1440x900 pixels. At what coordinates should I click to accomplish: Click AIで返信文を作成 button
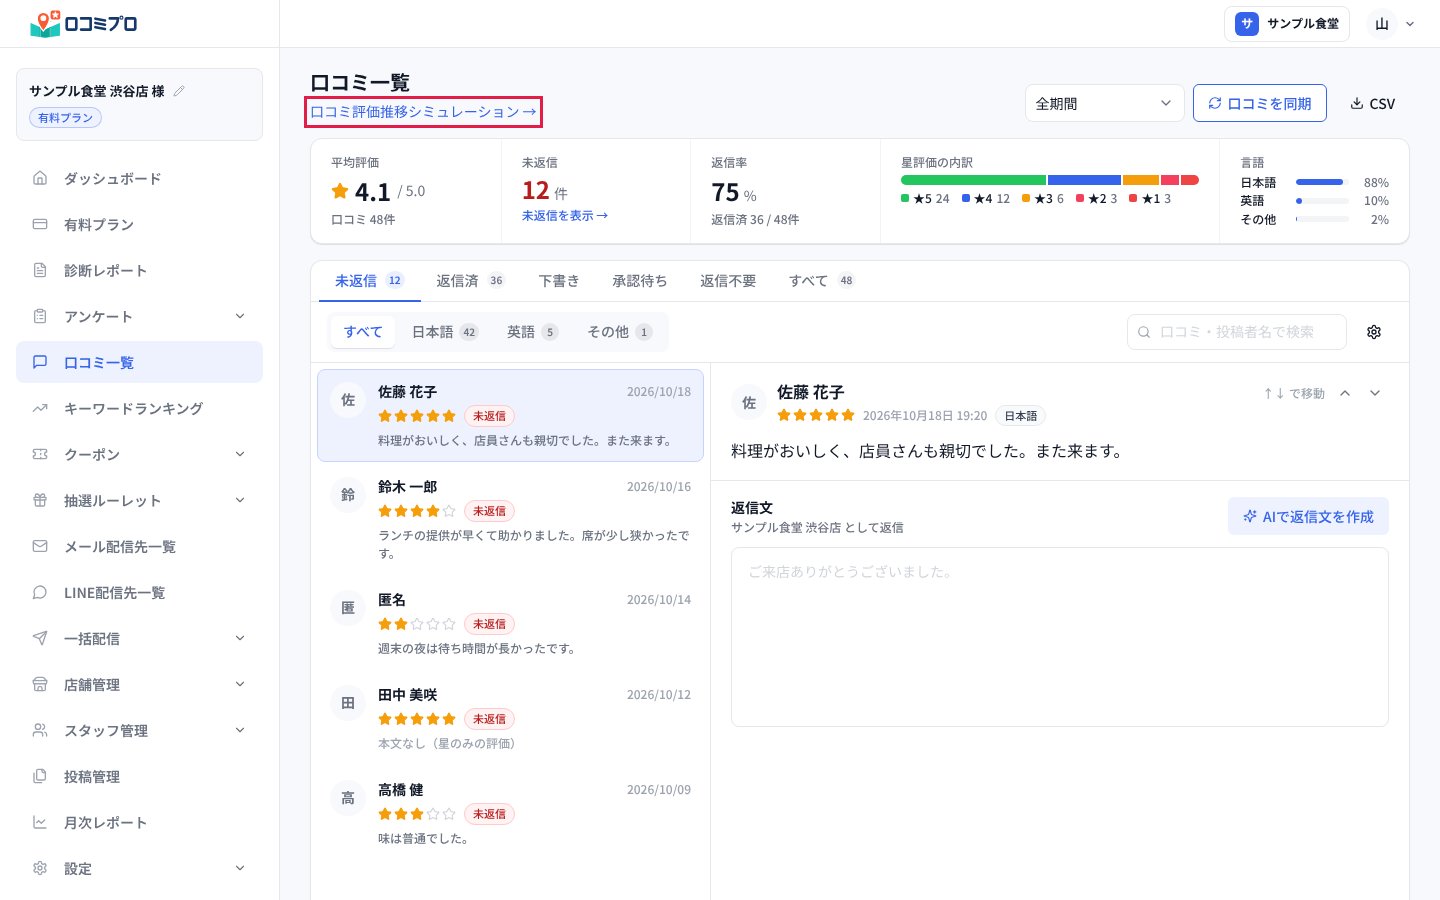pyautogui.click(x=1308, y=516)
